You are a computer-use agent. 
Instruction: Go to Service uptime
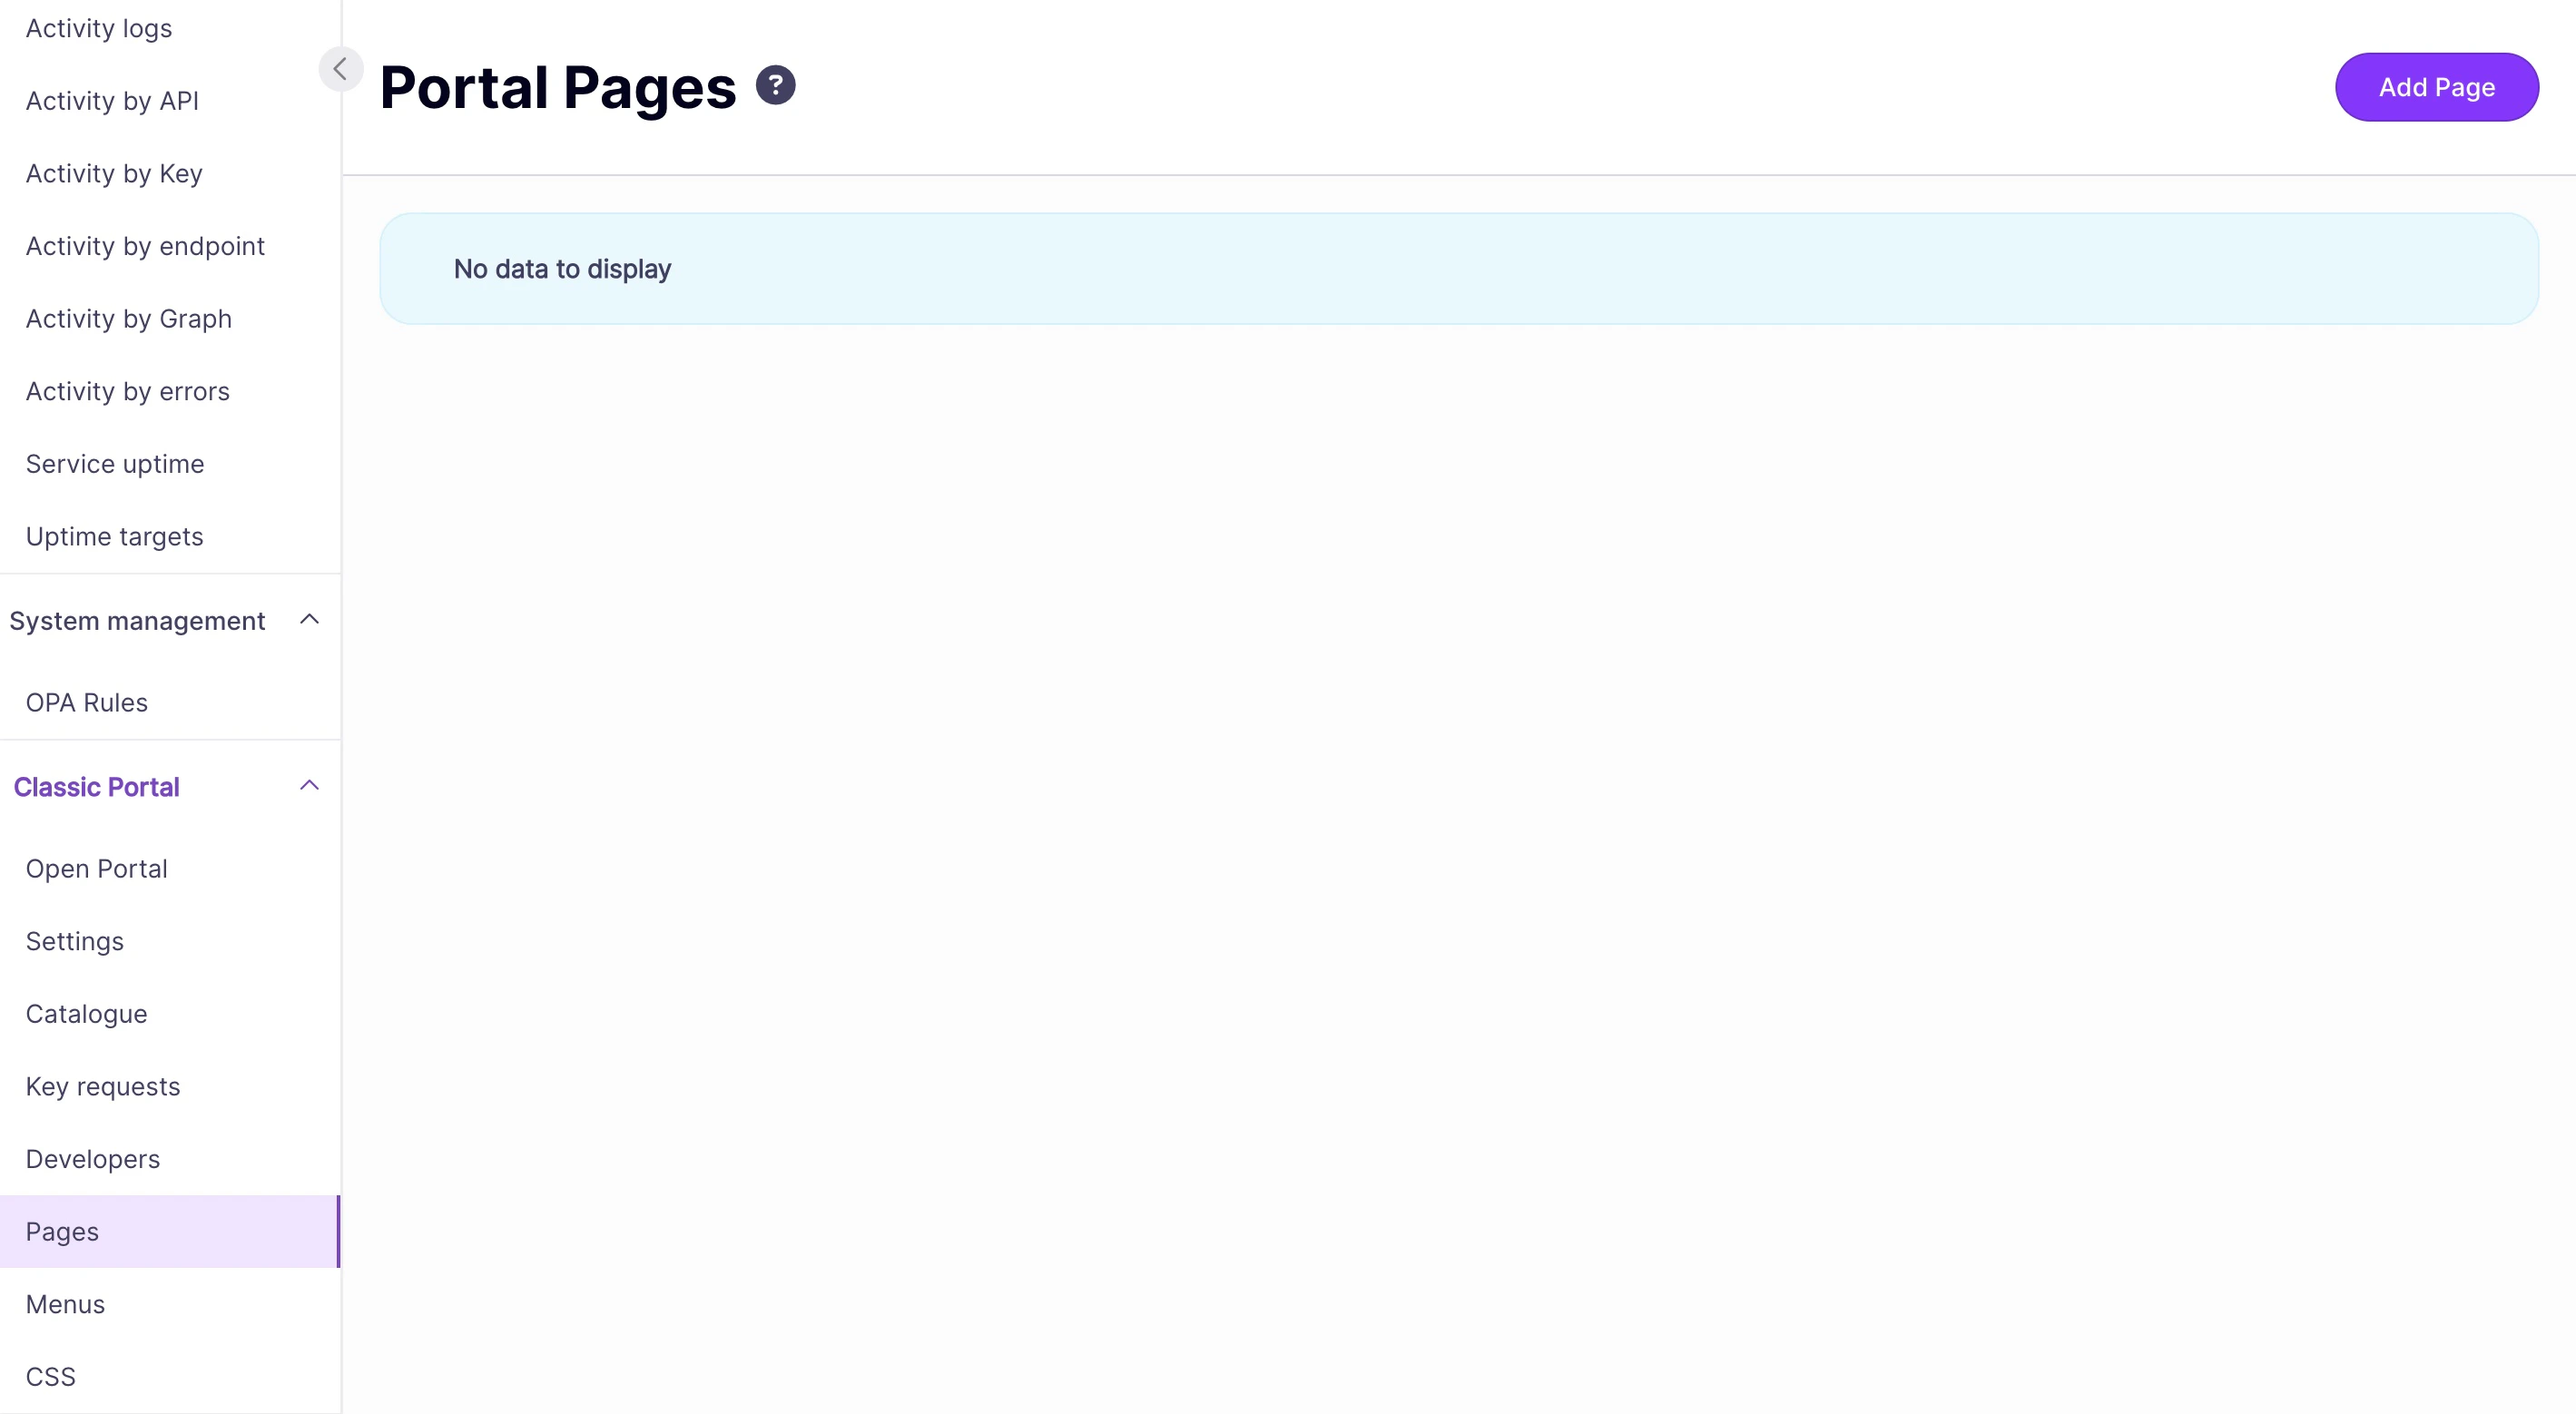(114, 463)
